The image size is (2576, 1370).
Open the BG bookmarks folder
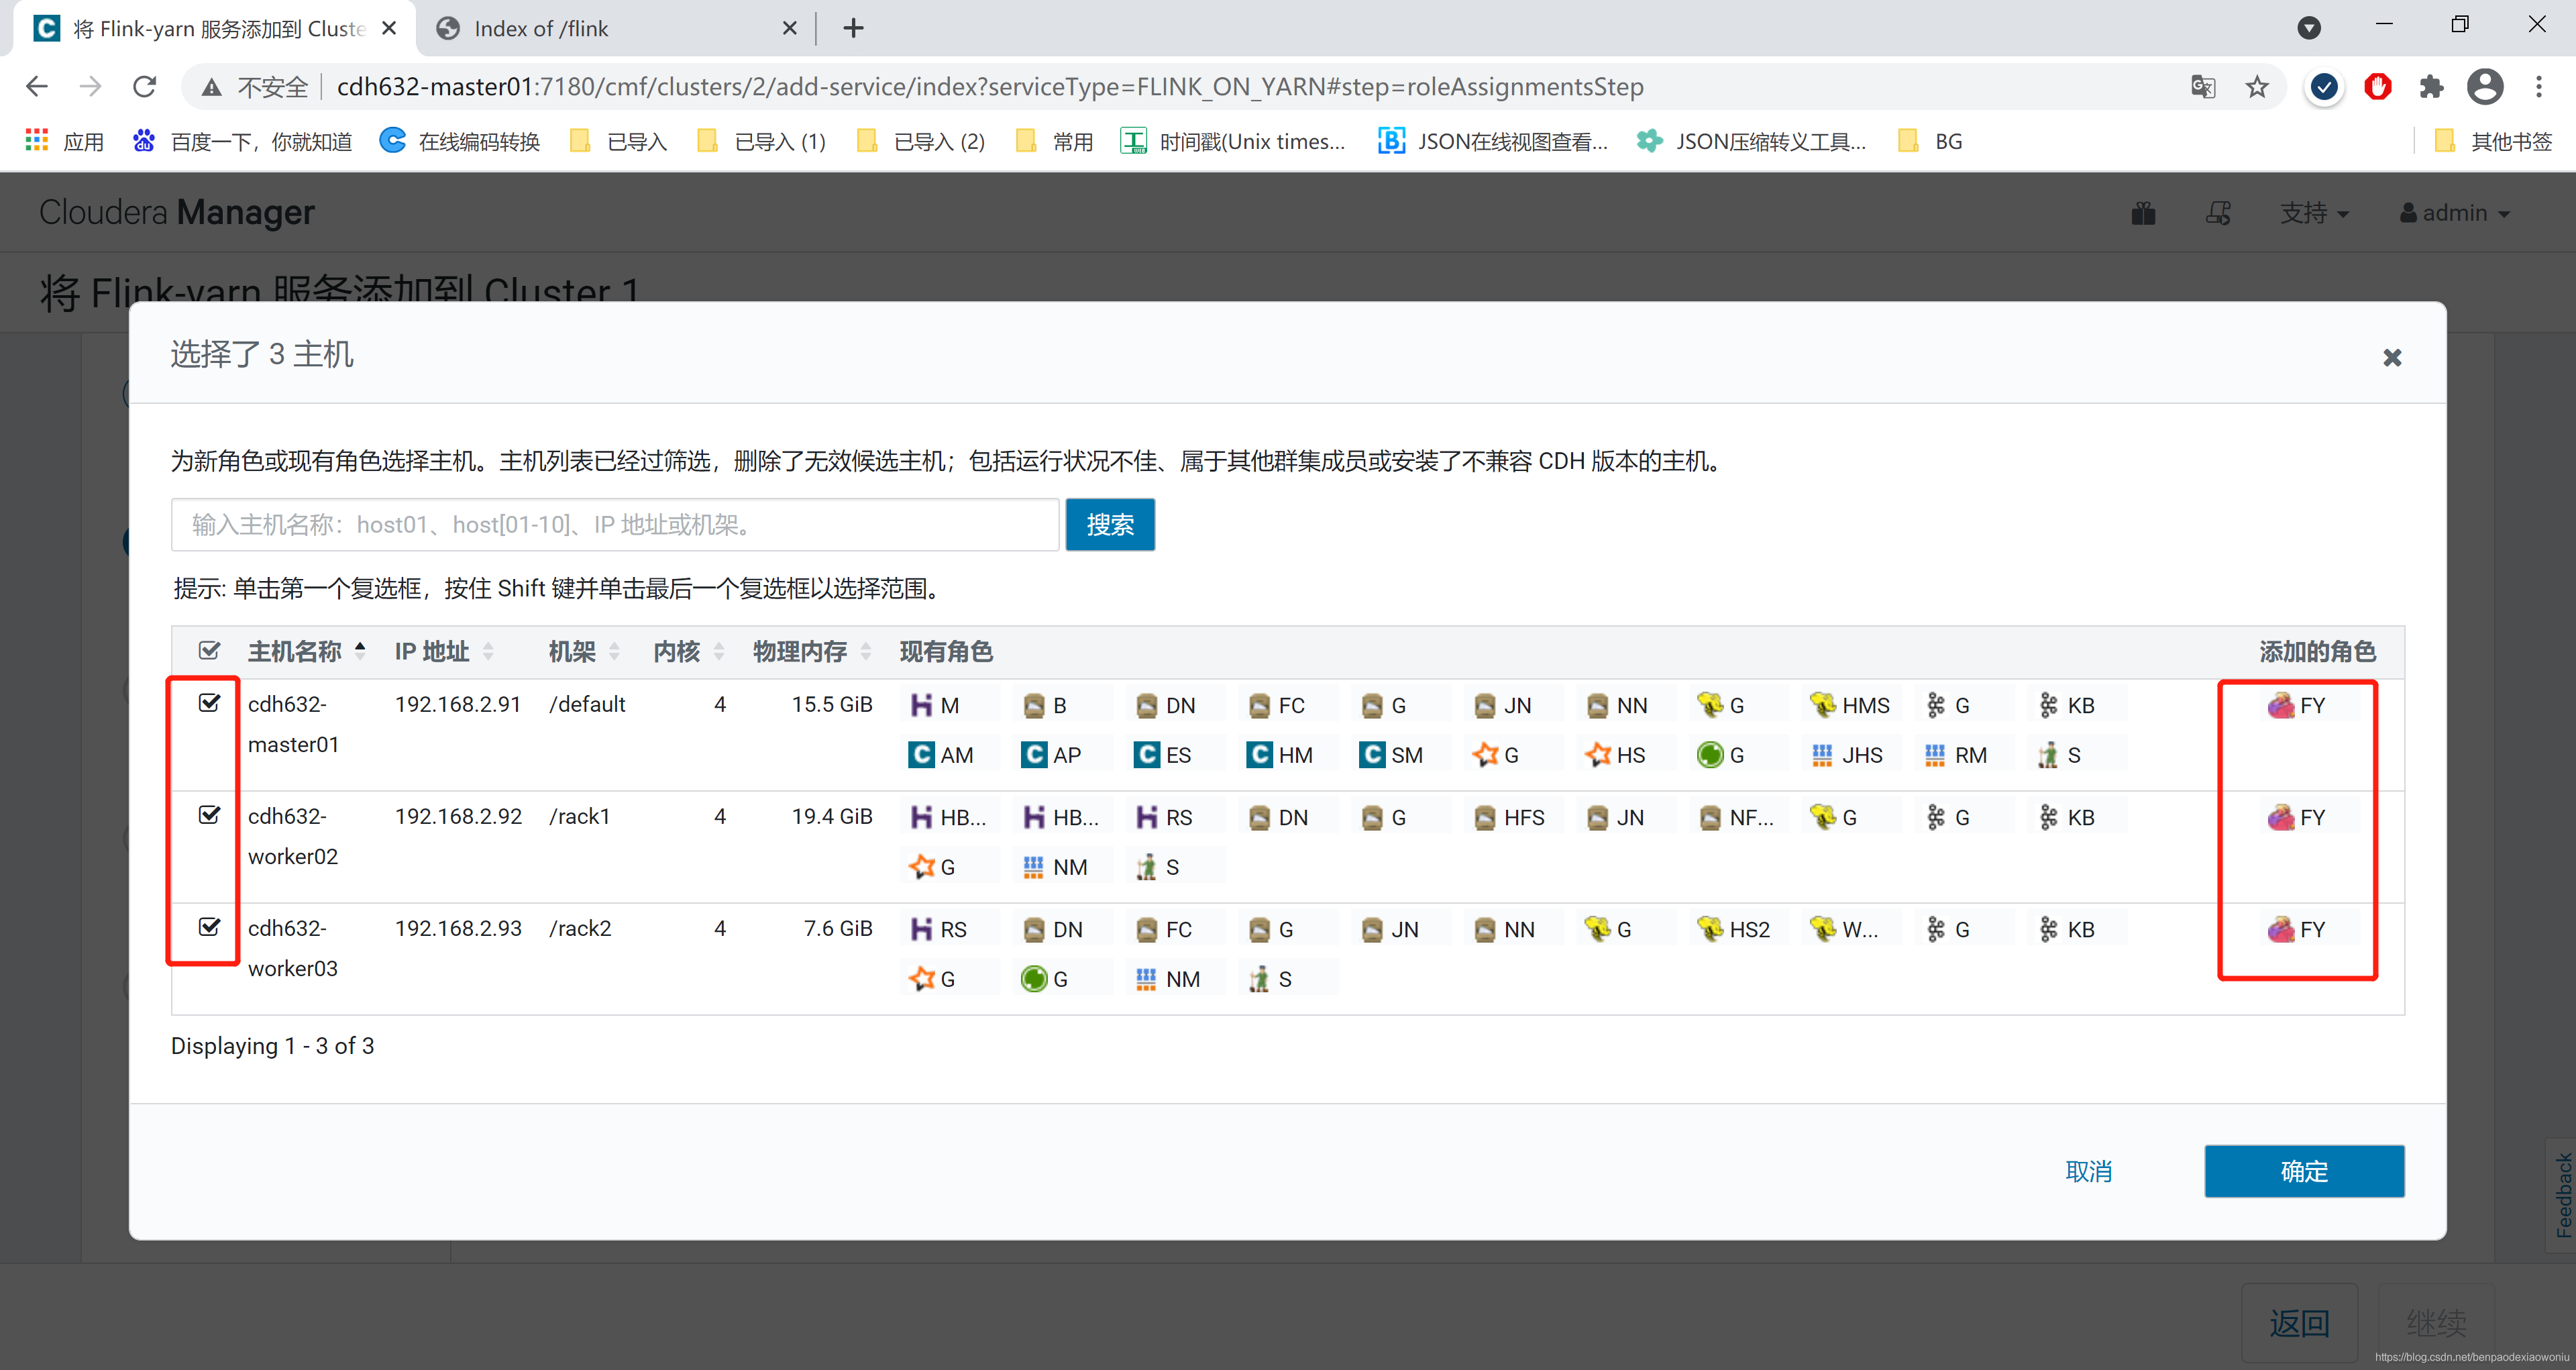1930,142
